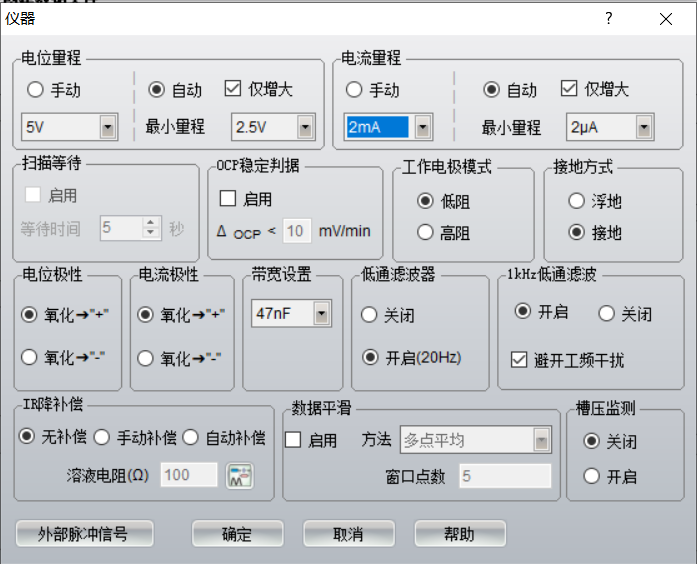Open the 2μA minimum range dropdown
Viewport: 697px width, 564px height.
coord(644,128)
